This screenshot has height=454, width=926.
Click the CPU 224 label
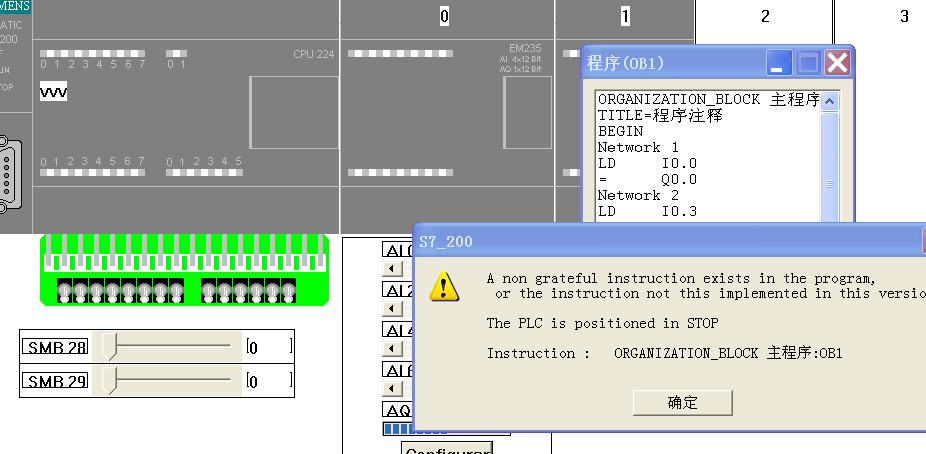pos(314,54)
